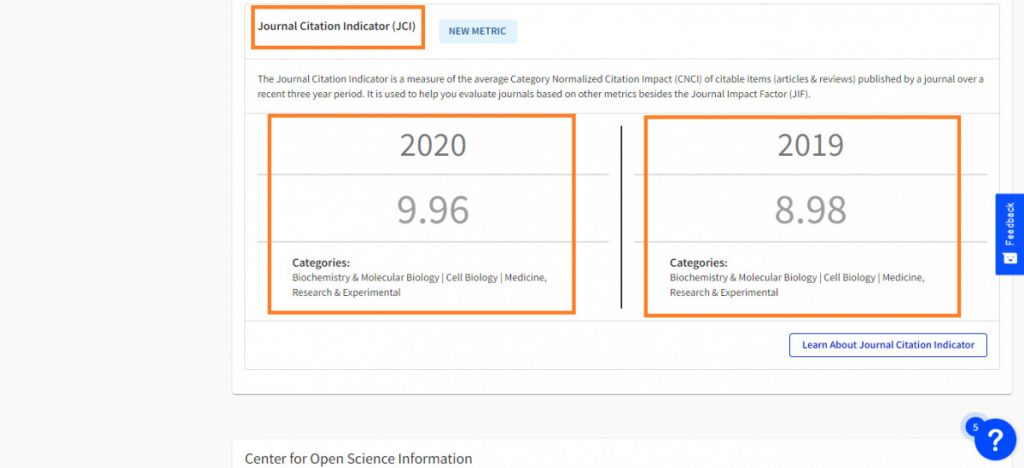Click the Categories label under 2020
This screenshot has width=1024, height=468.
point(321,263)
